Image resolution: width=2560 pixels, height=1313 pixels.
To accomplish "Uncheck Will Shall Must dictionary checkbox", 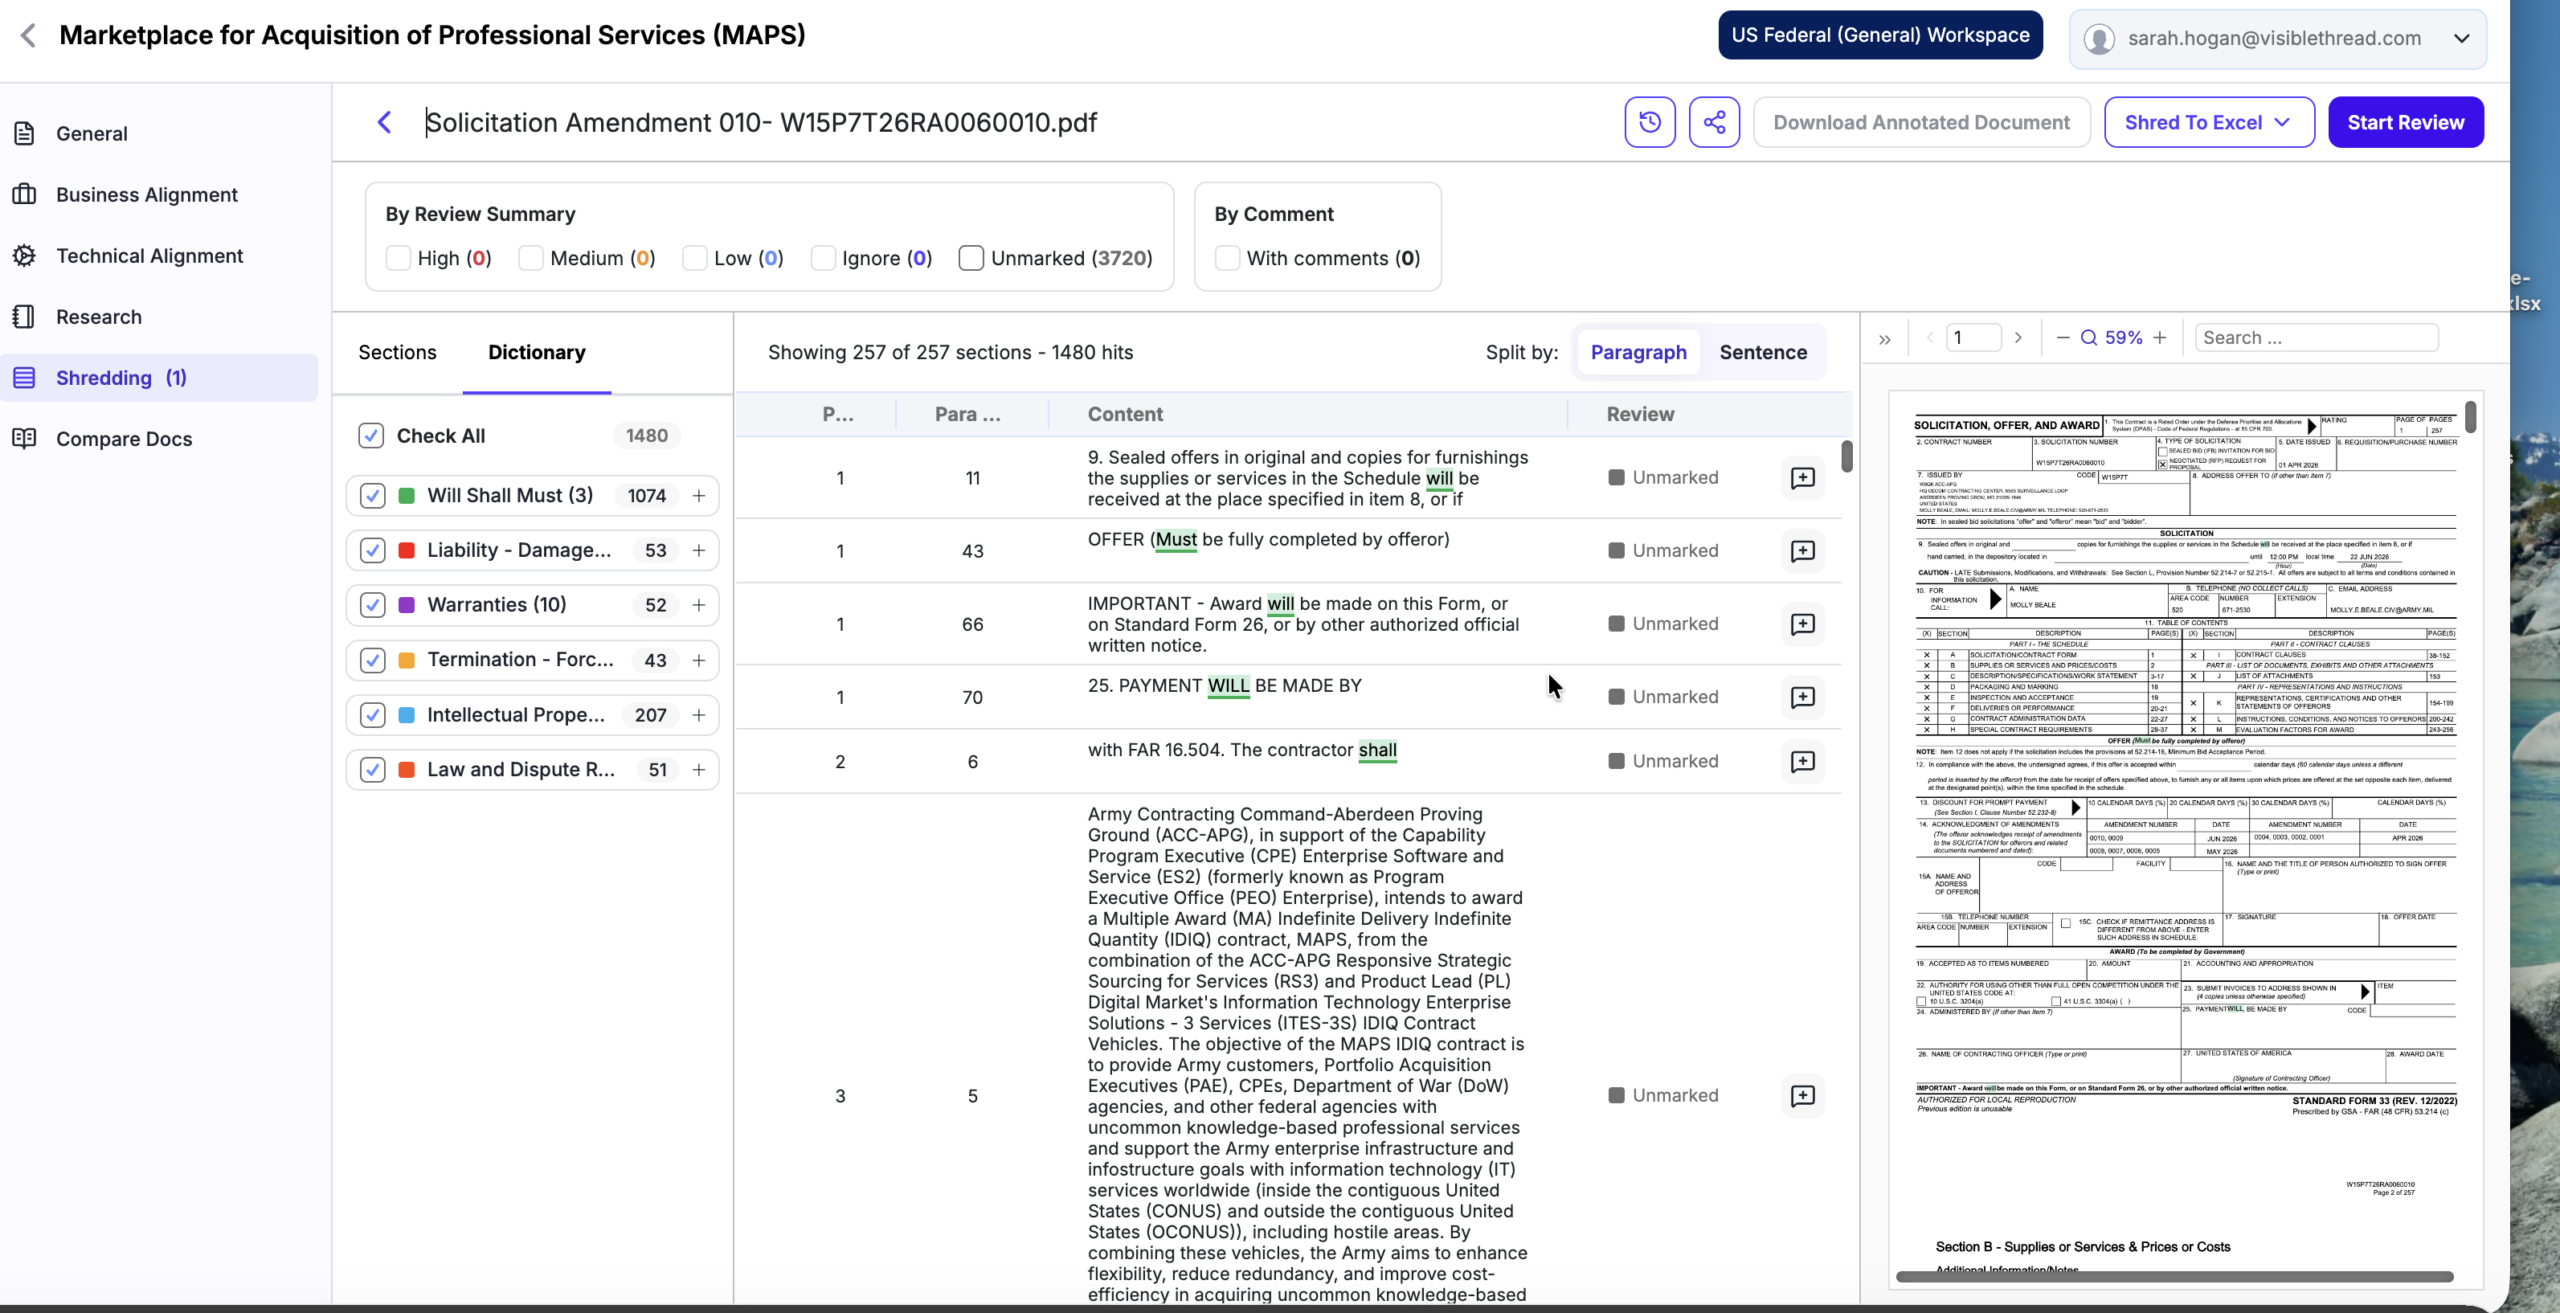I will coord(373,496).
